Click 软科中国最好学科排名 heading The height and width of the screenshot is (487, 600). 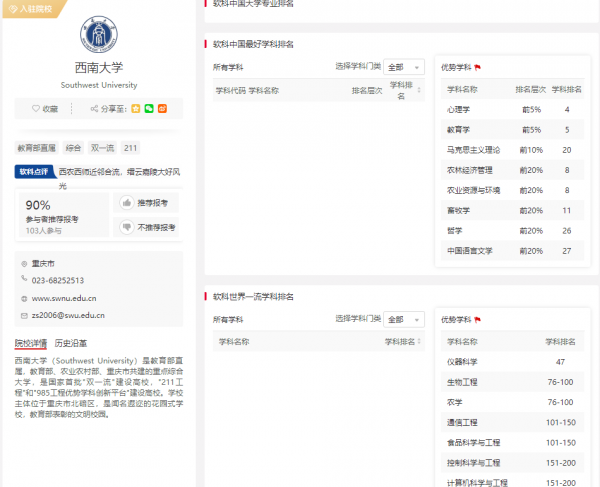point(253,44)
